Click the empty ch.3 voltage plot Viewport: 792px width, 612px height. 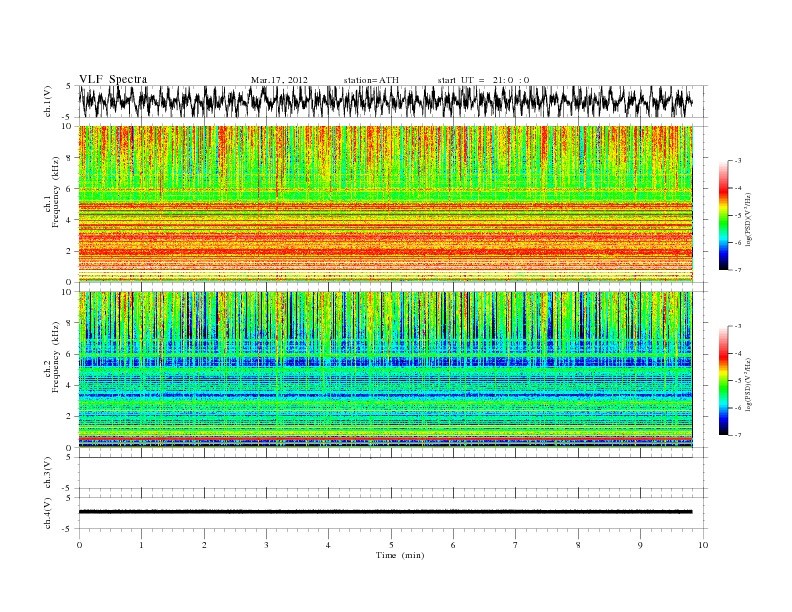point(392,473)
